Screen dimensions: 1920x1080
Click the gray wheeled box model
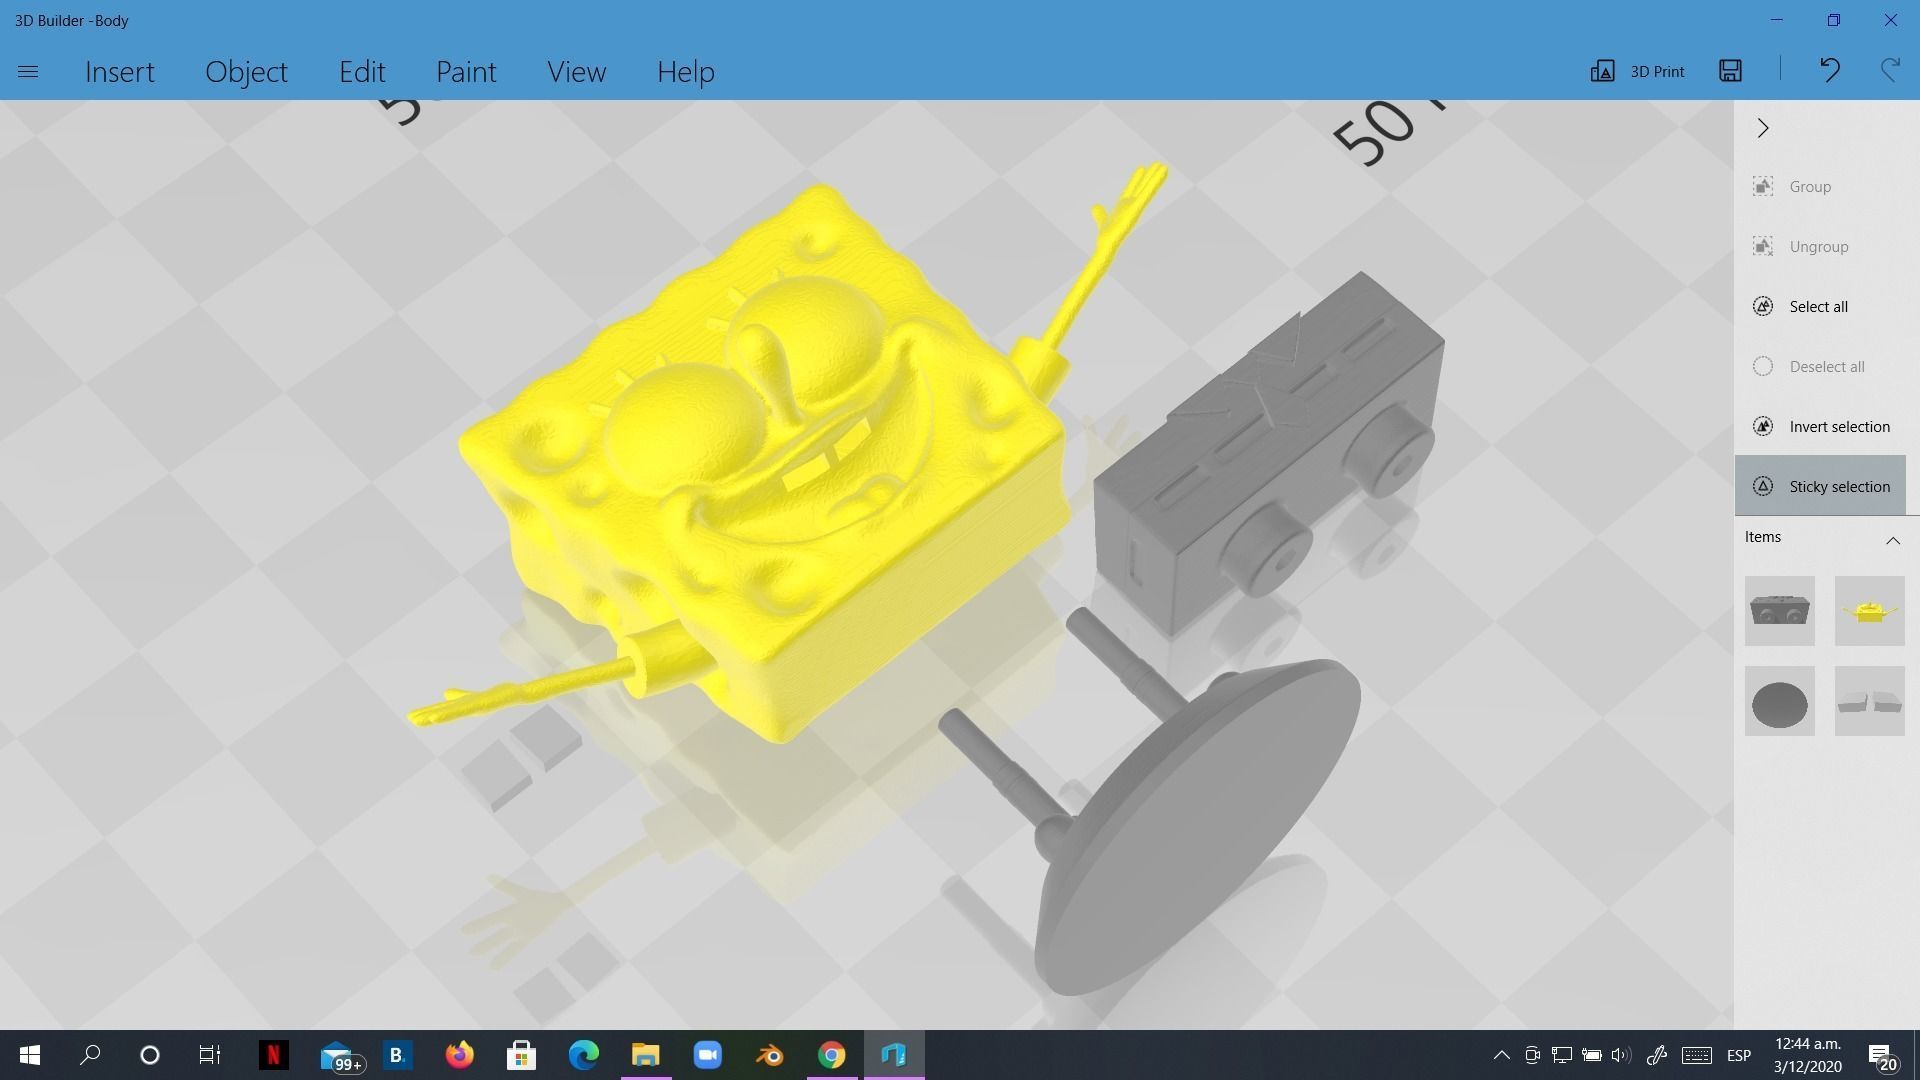click(1270, 450)
